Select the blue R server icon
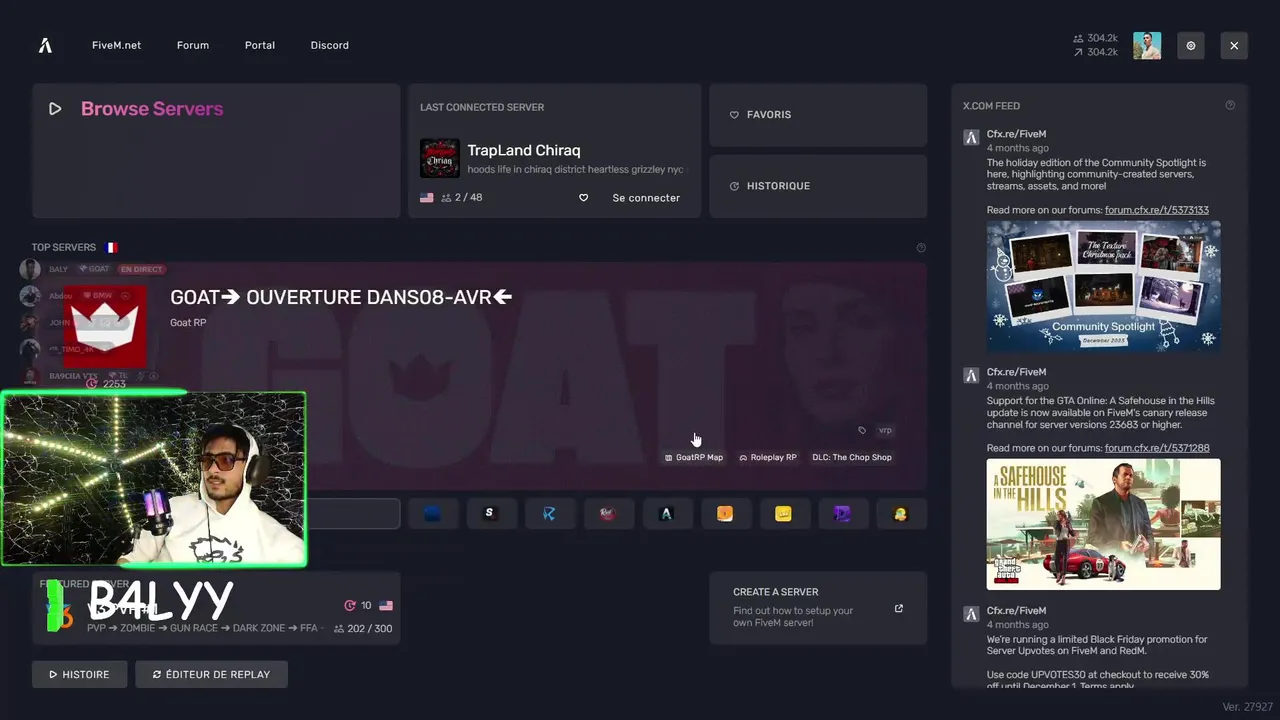 click(549, 513)
